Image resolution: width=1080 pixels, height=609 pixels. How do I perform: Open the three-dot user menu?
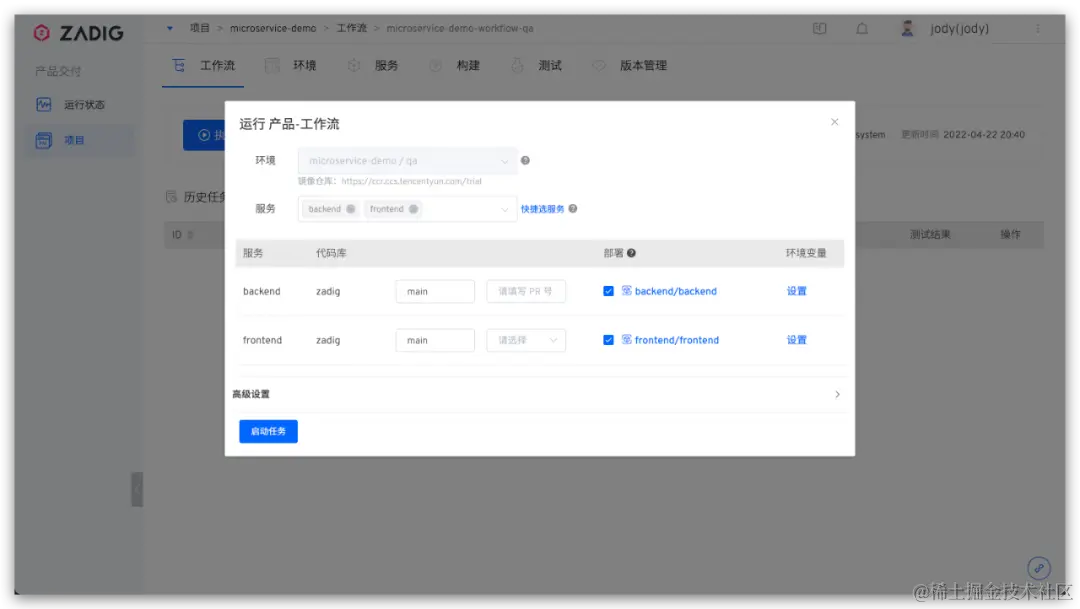point(1037,28)
